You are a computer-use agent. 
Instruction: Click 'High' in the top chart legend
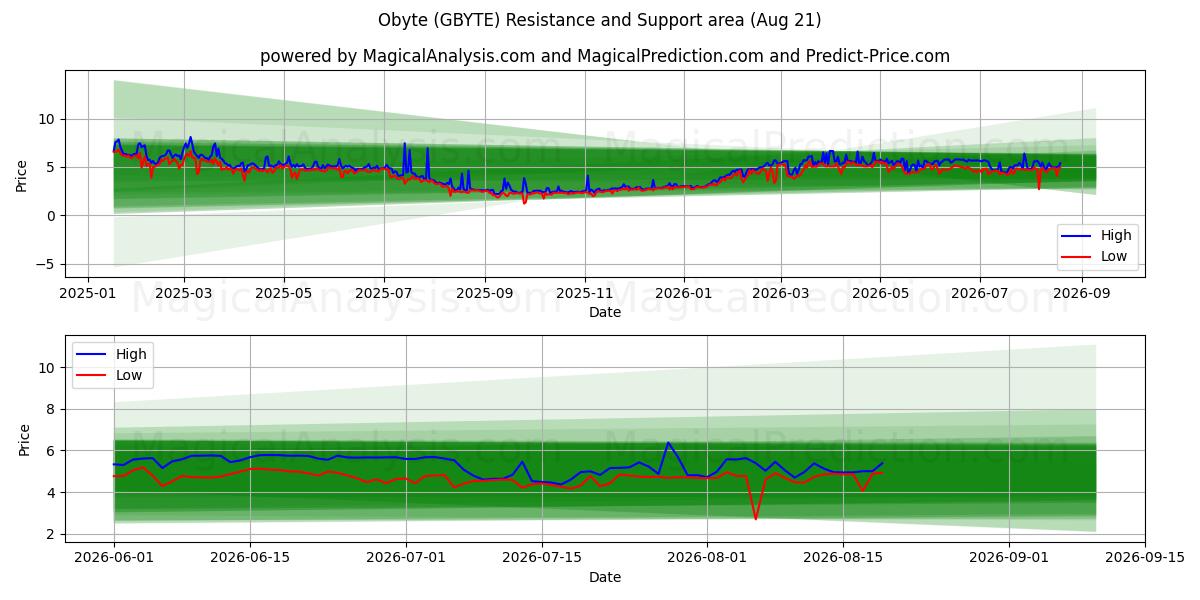click(1116, 236)
